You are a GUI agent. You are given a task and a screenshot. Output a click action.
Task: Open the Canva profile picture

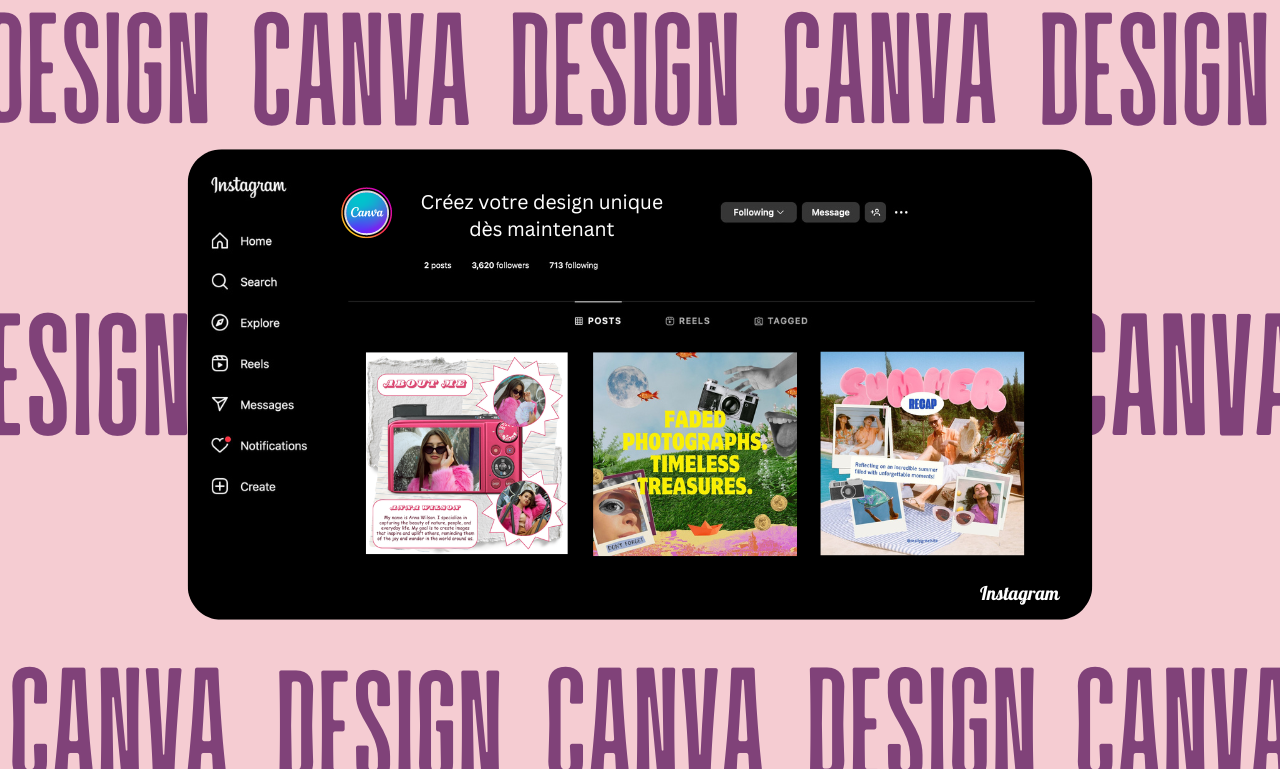click(x=366, y=213)
